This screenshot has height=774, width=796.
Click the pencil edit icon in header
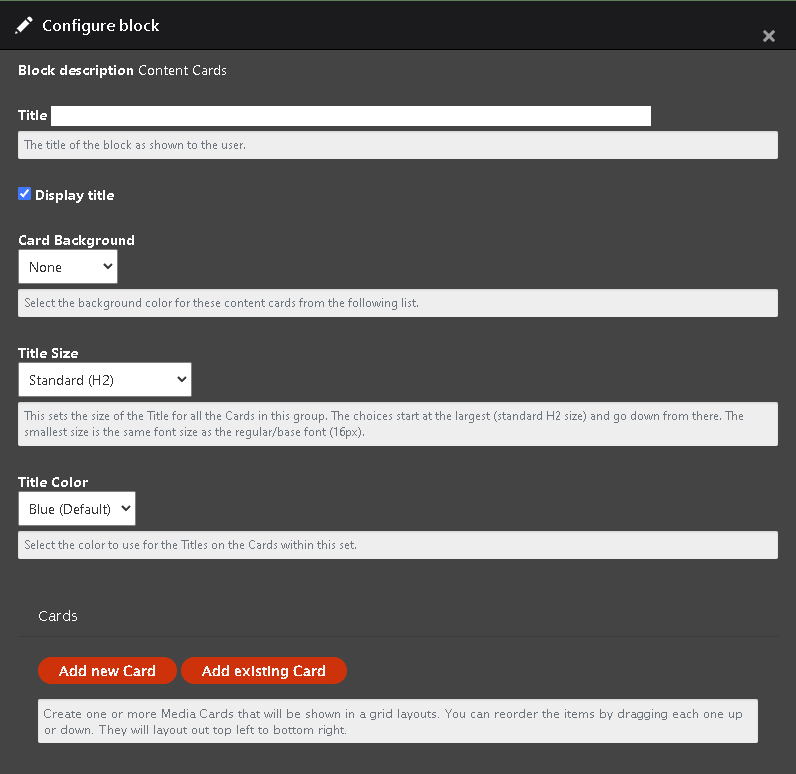[x=24, y=25]
